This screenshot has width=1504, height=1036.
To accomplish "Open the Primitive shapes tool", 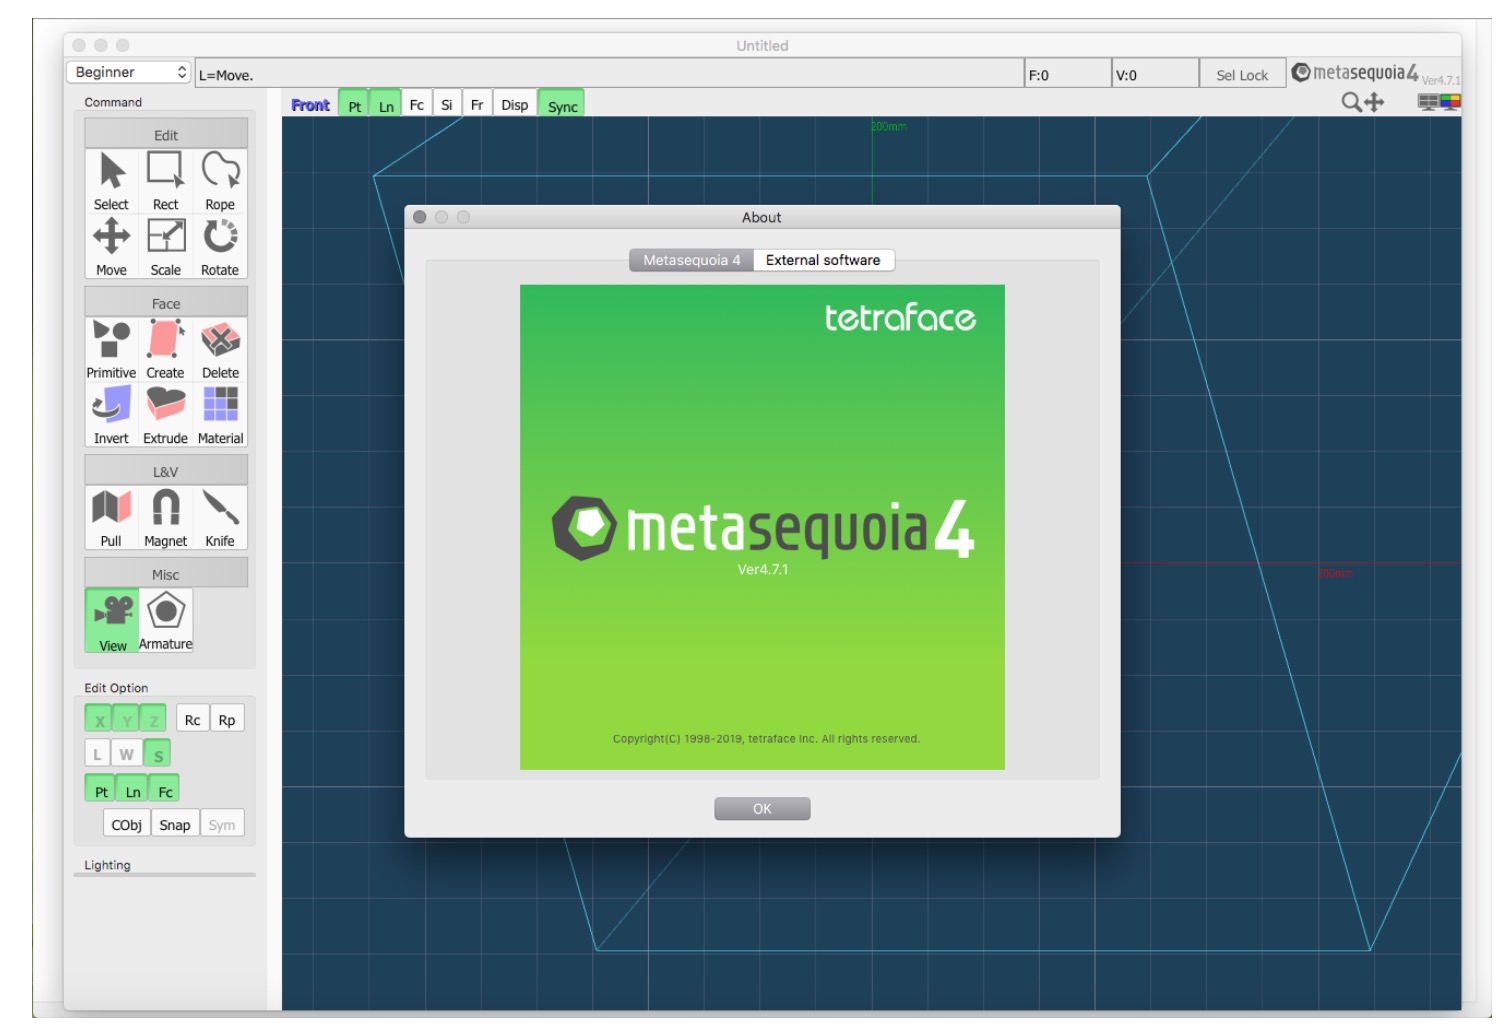I will (111, 350).
